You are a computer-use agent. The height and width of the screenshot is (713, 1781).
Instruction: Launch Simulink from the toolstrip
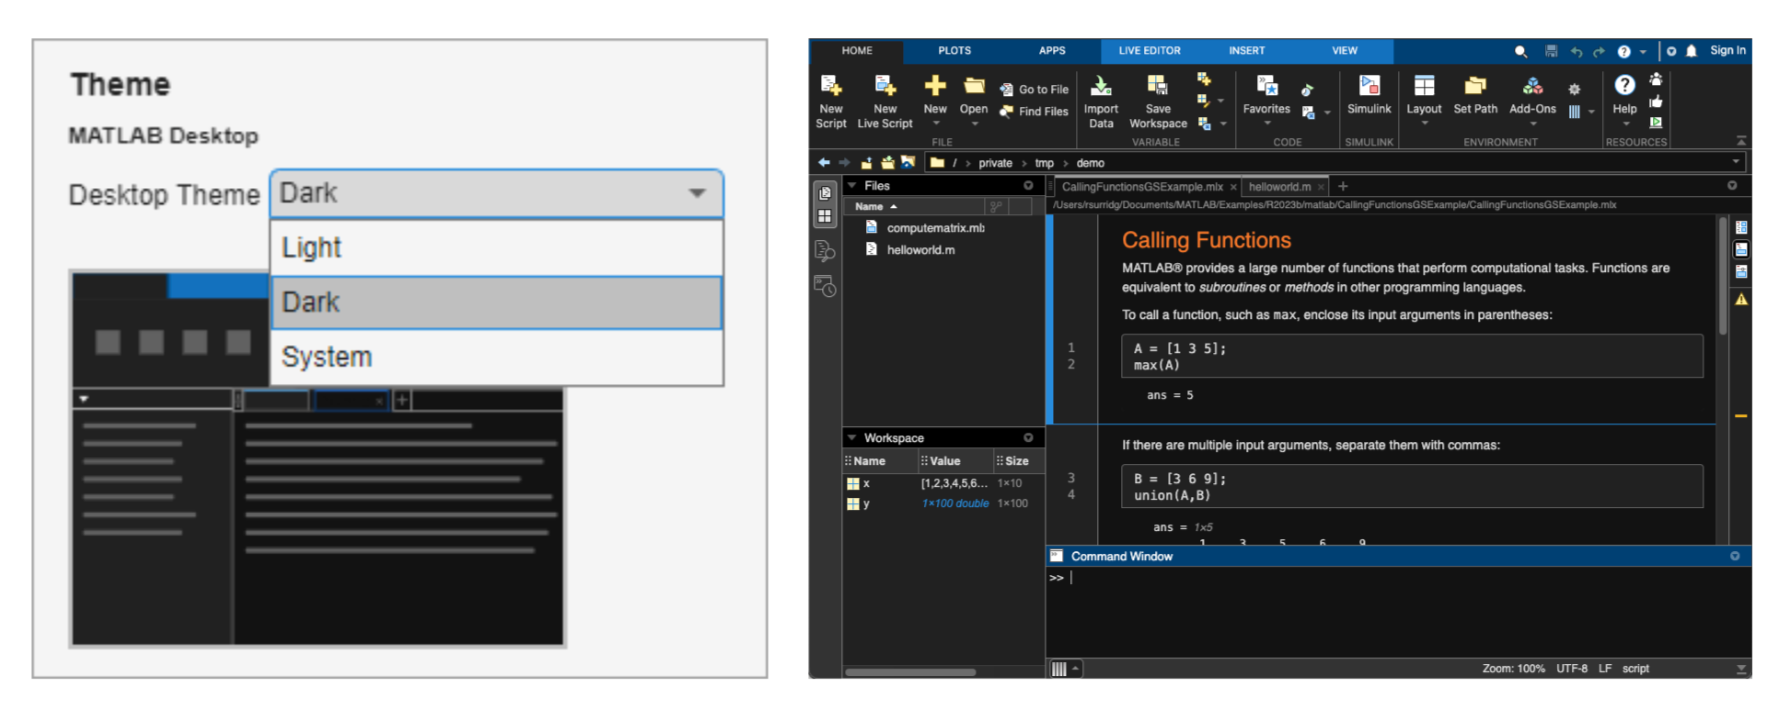point(1369,86)
